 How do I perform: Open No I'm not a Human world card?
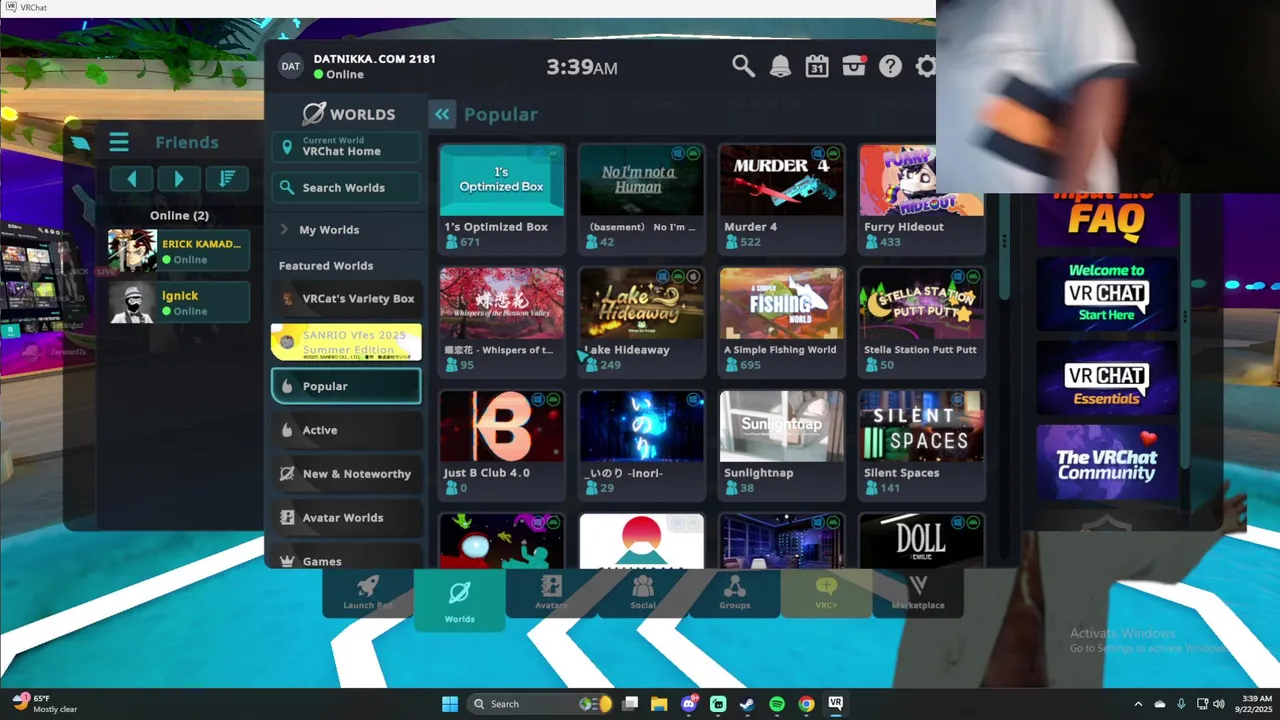coord(642,198)
